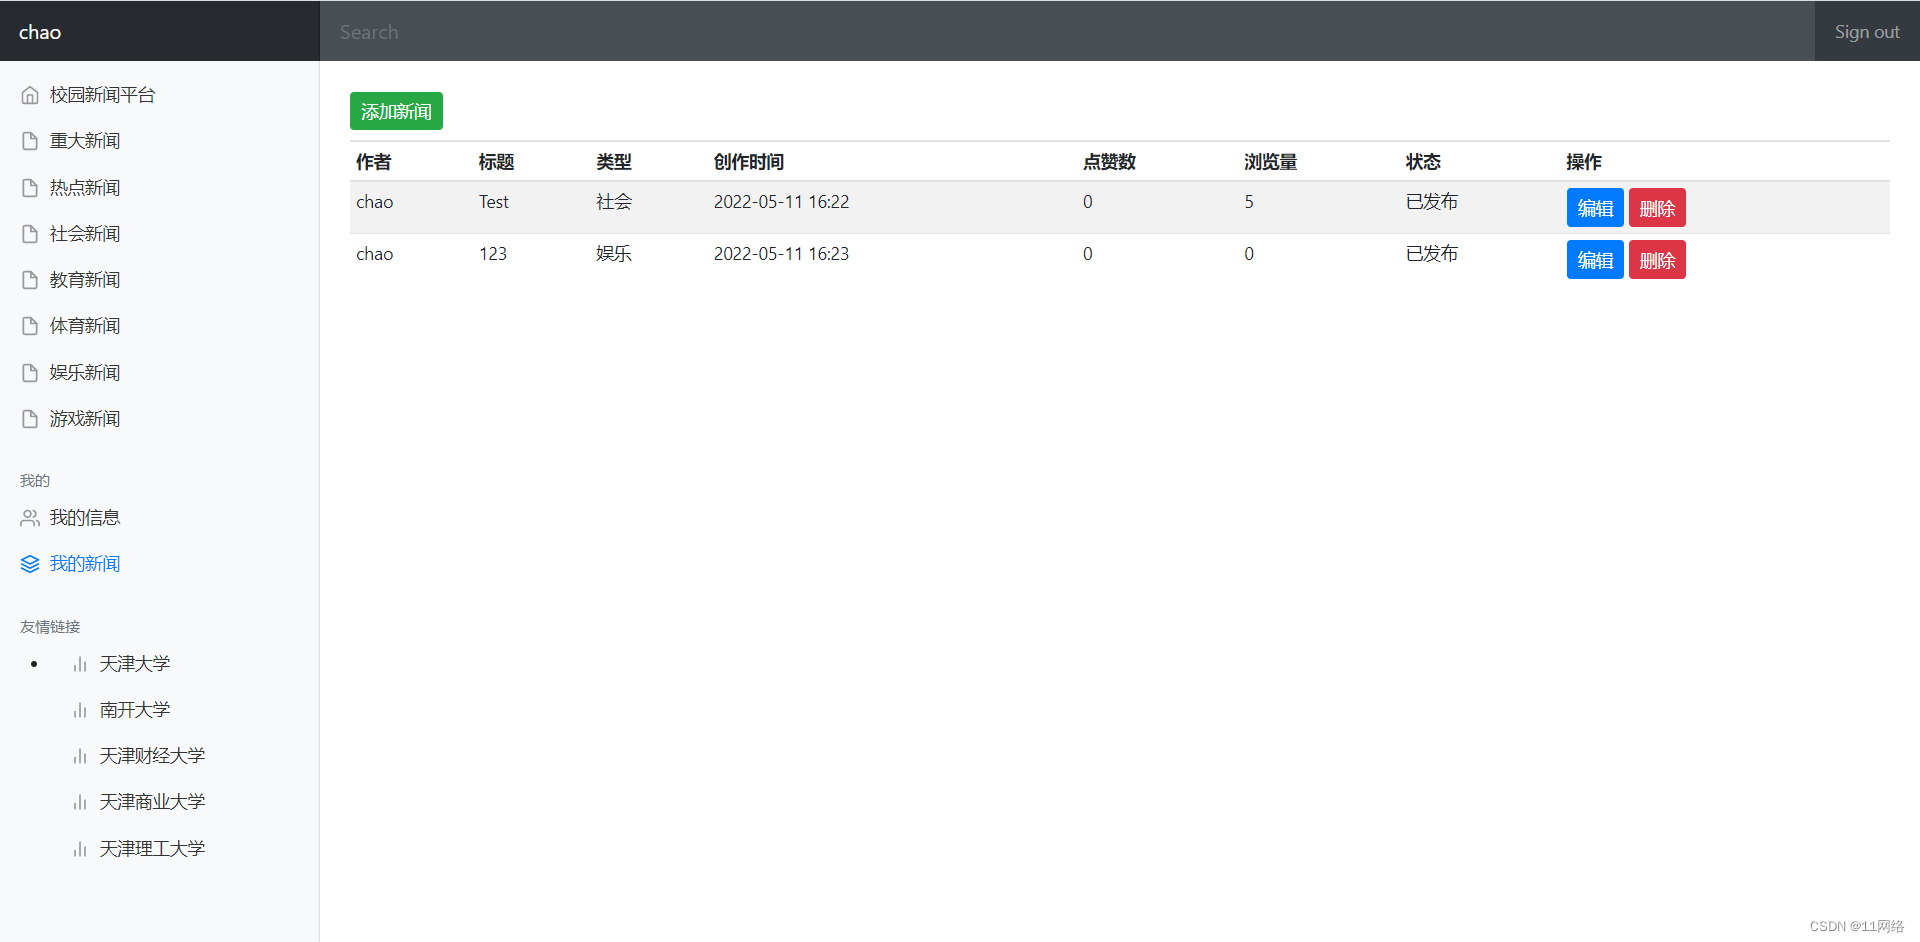Click the file icon beside 体育新闻
This screenshot has height=942, width=1920.
pos(30,326)
